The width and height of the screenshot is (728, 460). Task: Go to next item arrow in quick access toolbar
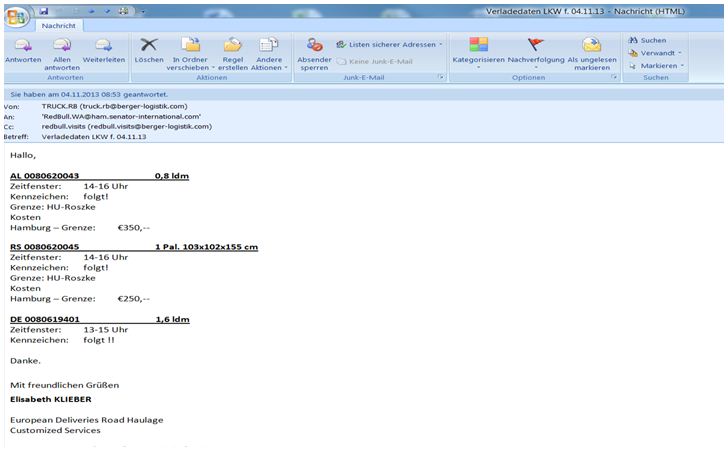pos(107,12)
